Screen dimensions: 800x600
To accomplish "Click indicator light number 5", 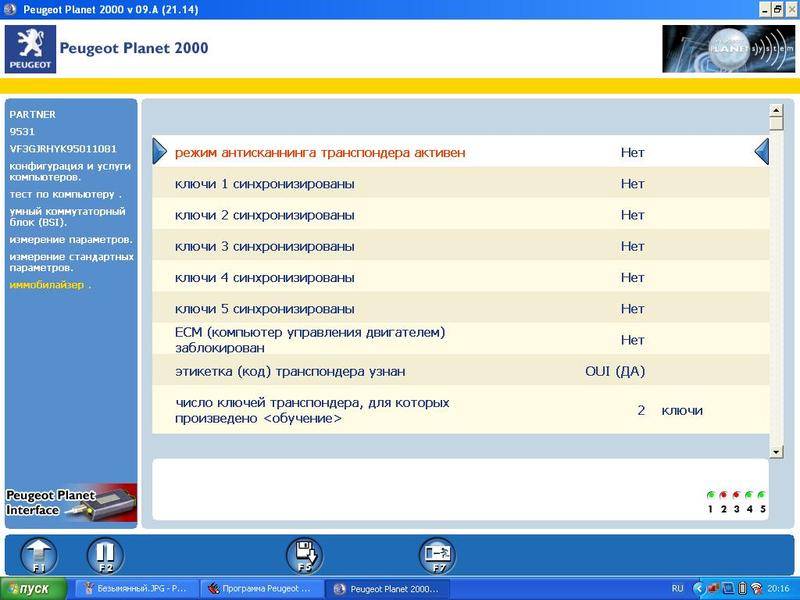I will pyautogui.click(x=762, y=496).
